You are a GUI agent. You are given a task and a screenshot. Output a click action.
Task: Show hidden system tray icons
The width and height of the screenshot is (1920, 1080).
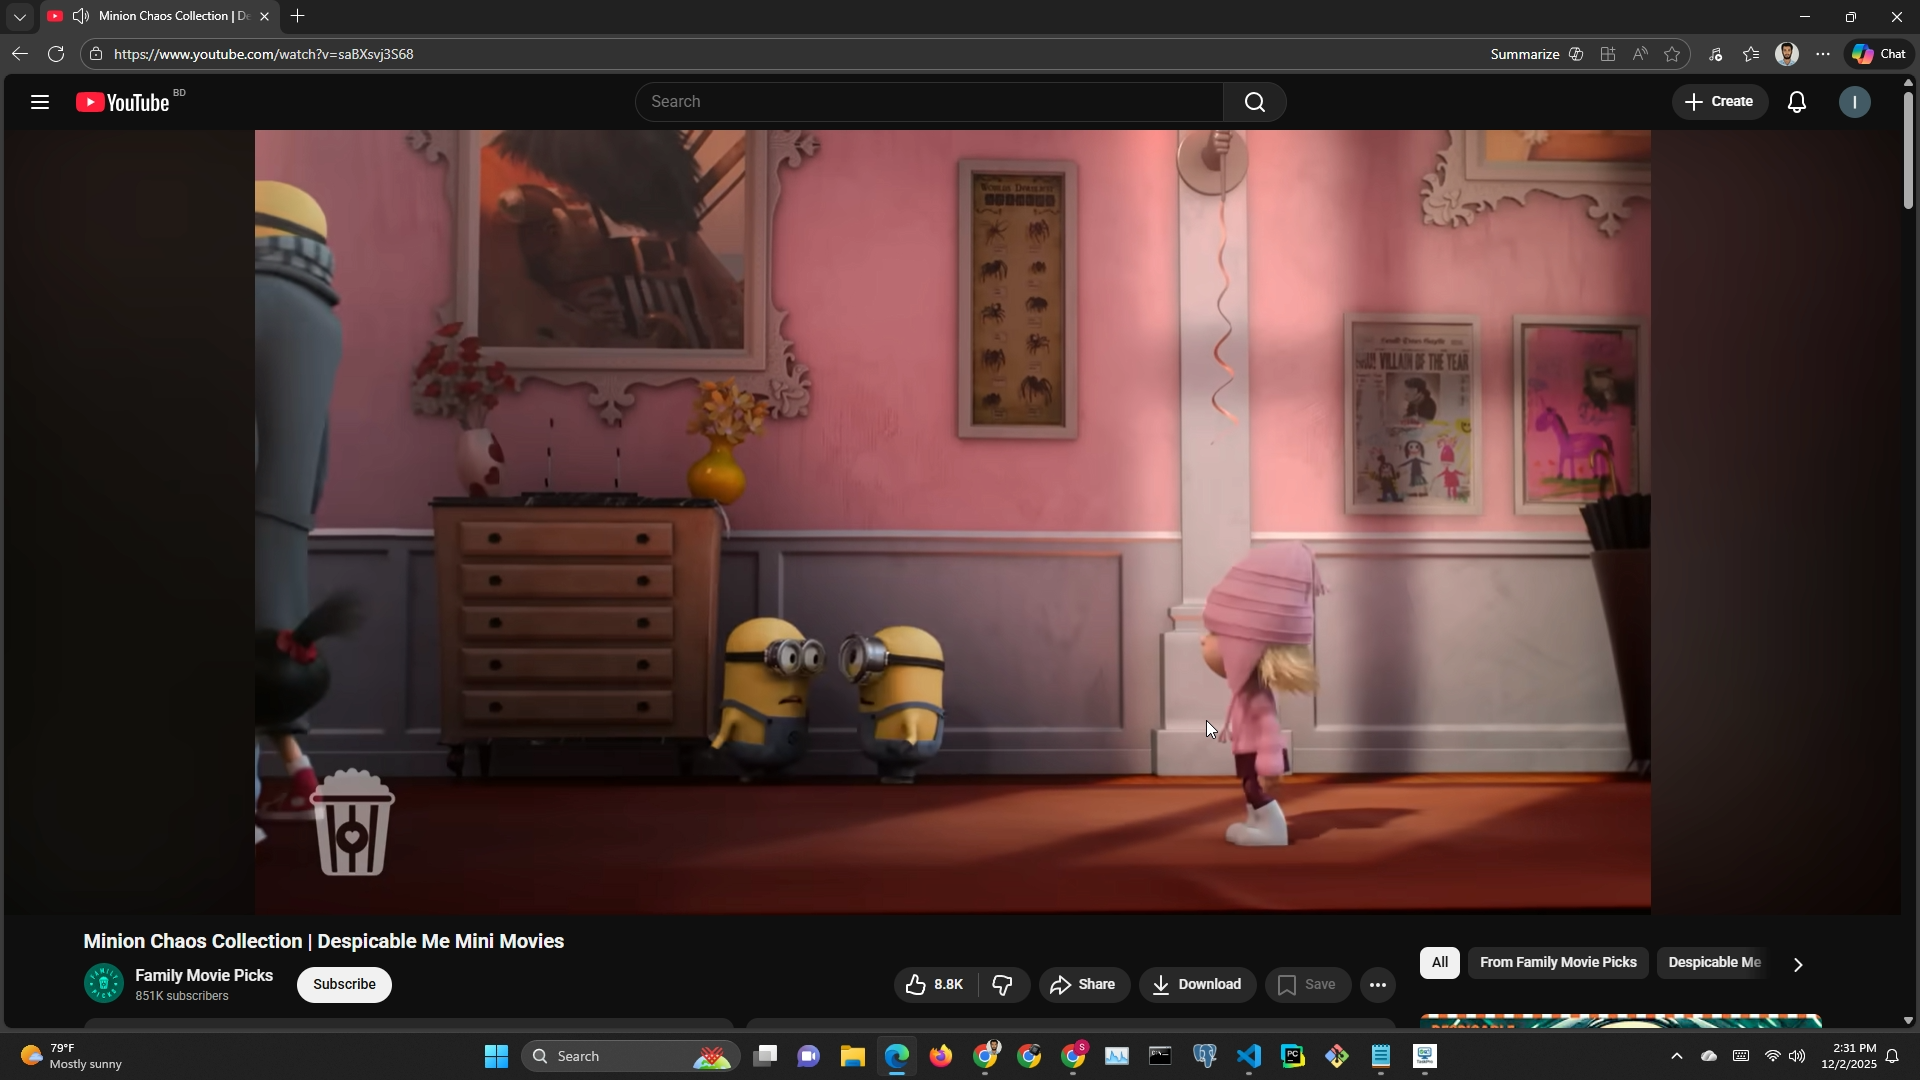coord(1677,1057)
